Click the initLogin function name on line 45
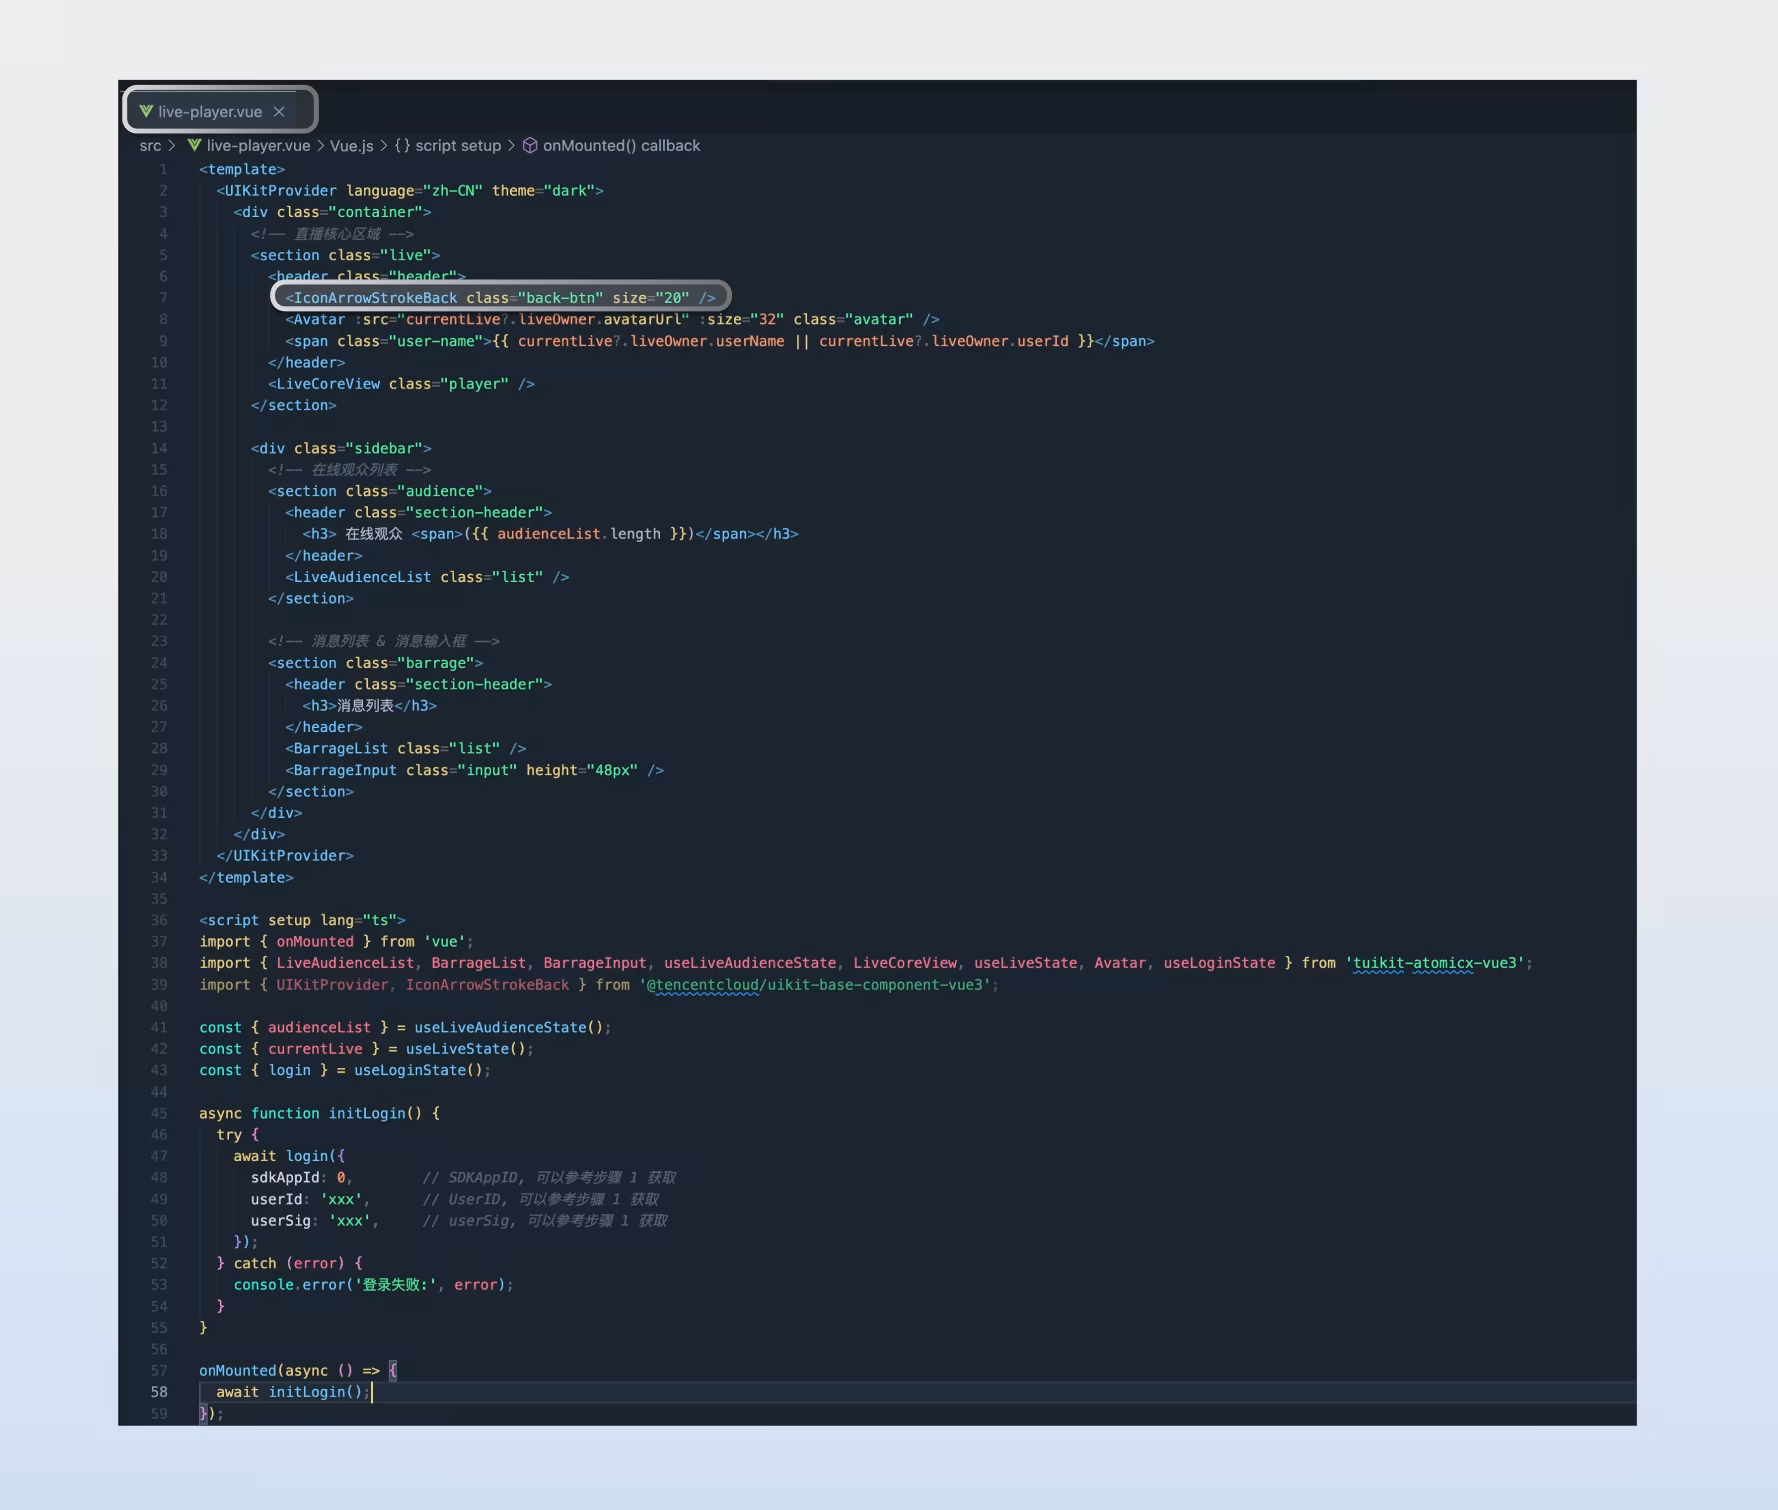The width and height of the screenshot is (1778, 1510). tap(367, 1113)
